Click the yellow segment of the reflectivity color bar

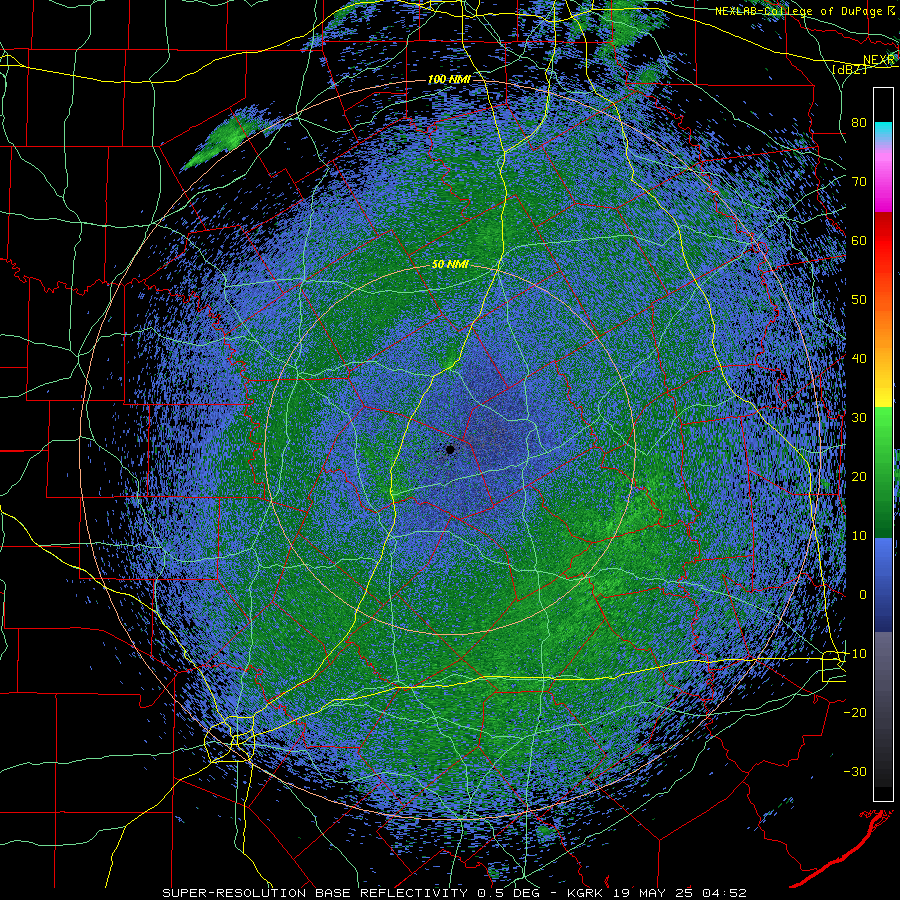[x=883, y=386]
